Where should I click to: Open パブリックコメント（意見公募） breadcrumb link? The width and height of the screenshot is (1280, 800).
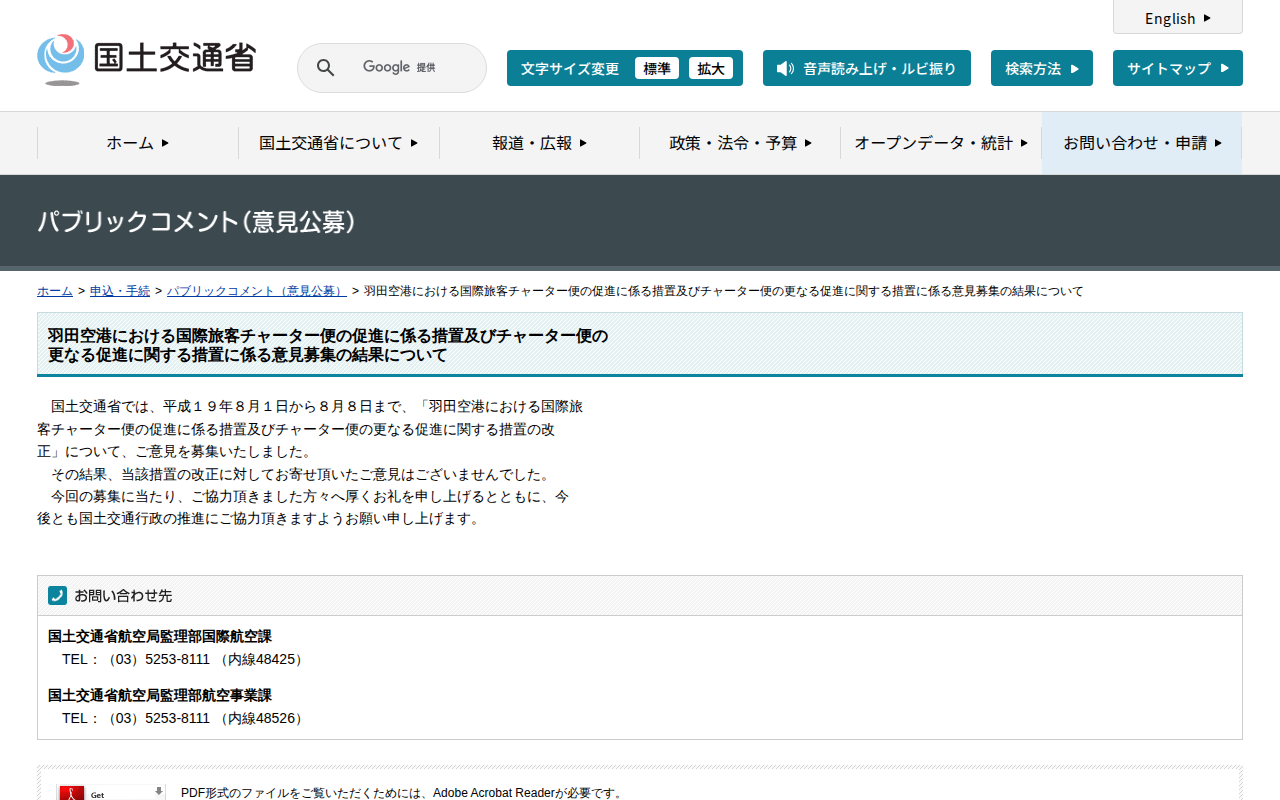click(x=257, y=291)
